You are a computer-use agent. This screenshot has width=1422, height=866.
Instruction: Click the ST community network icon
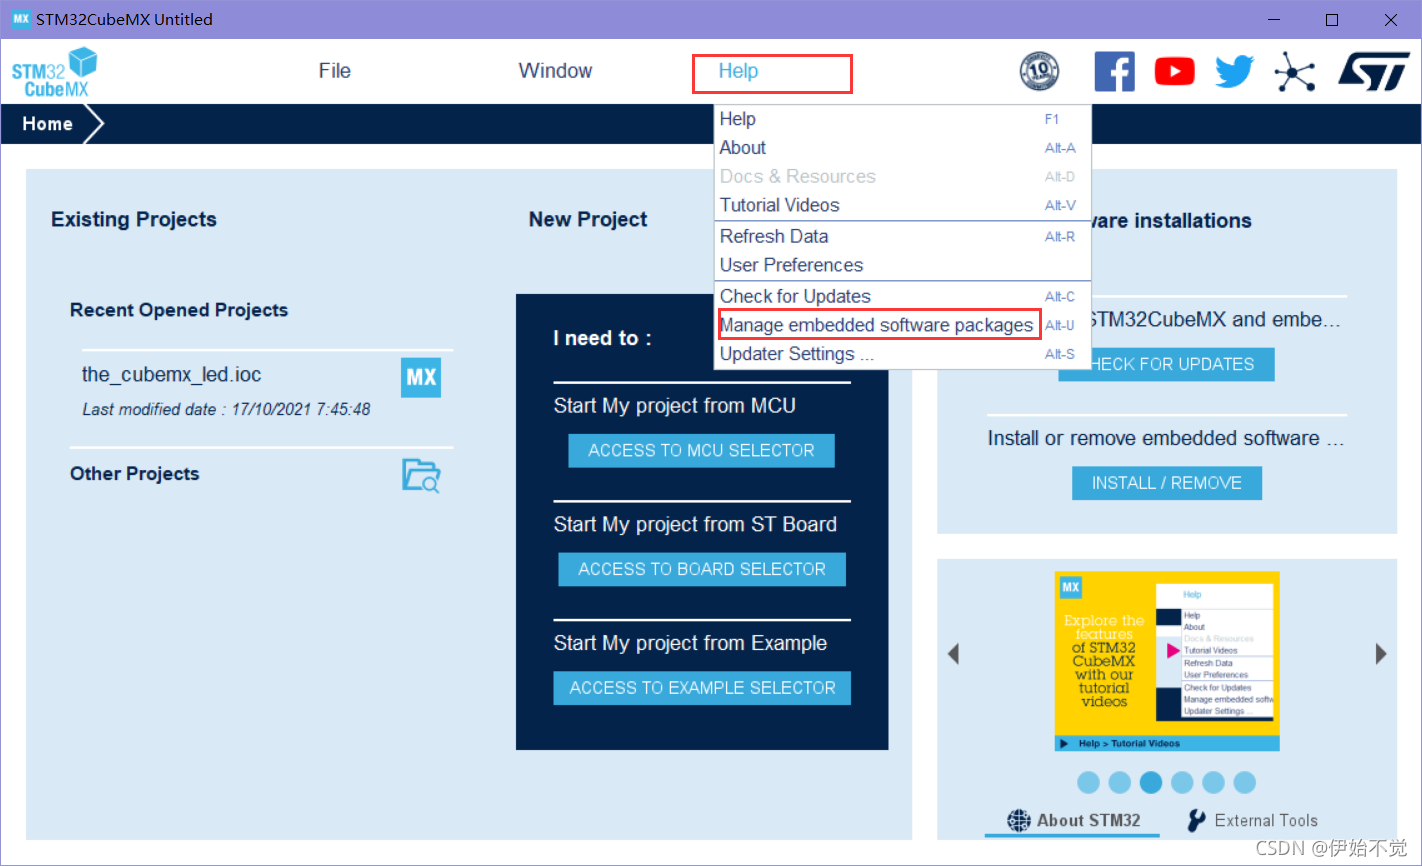click(1295, 71)
